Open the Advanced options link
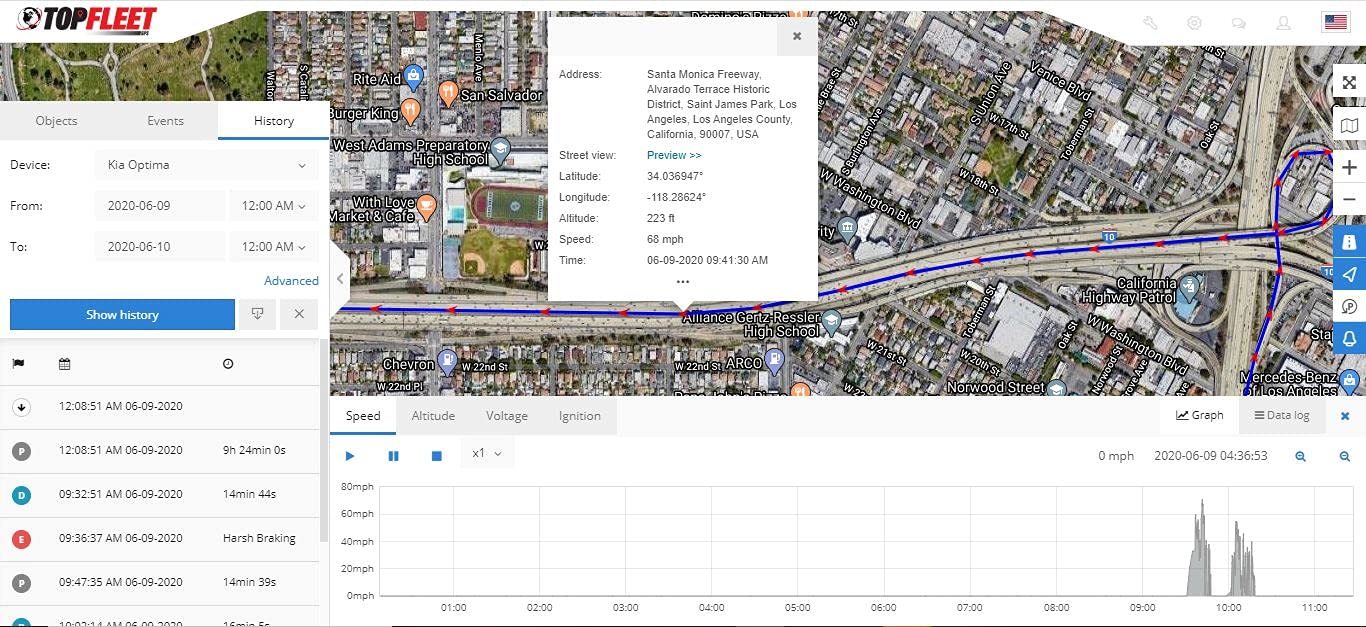The width and height of the screenshot is (1366, 627). coord(291,281)
